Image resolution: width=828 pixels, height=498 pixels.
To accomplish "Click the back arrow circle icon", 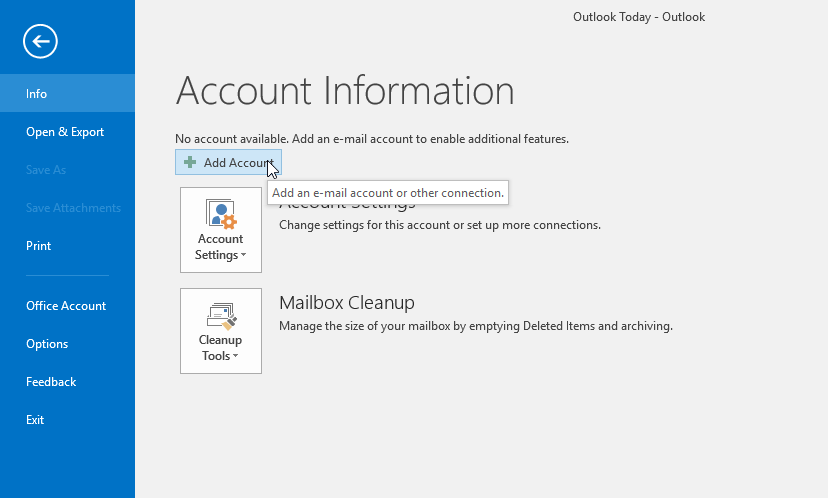I will [40, 41].
